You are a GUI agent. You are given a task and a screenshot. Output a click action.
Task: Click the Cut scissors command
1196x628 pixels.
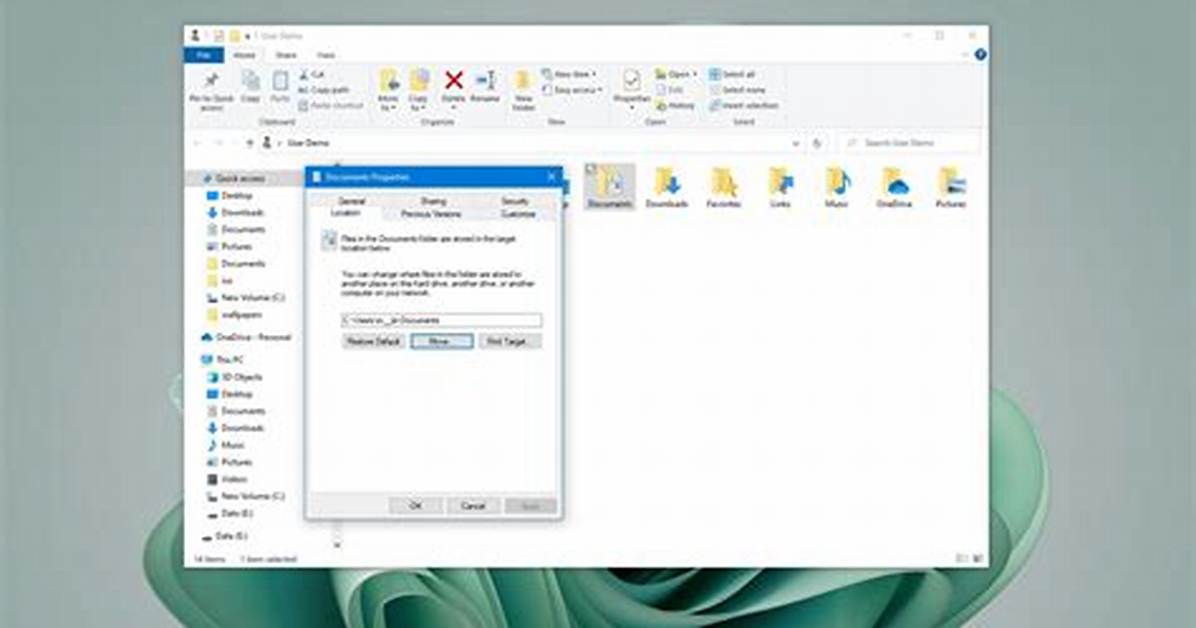click(313, 74)
